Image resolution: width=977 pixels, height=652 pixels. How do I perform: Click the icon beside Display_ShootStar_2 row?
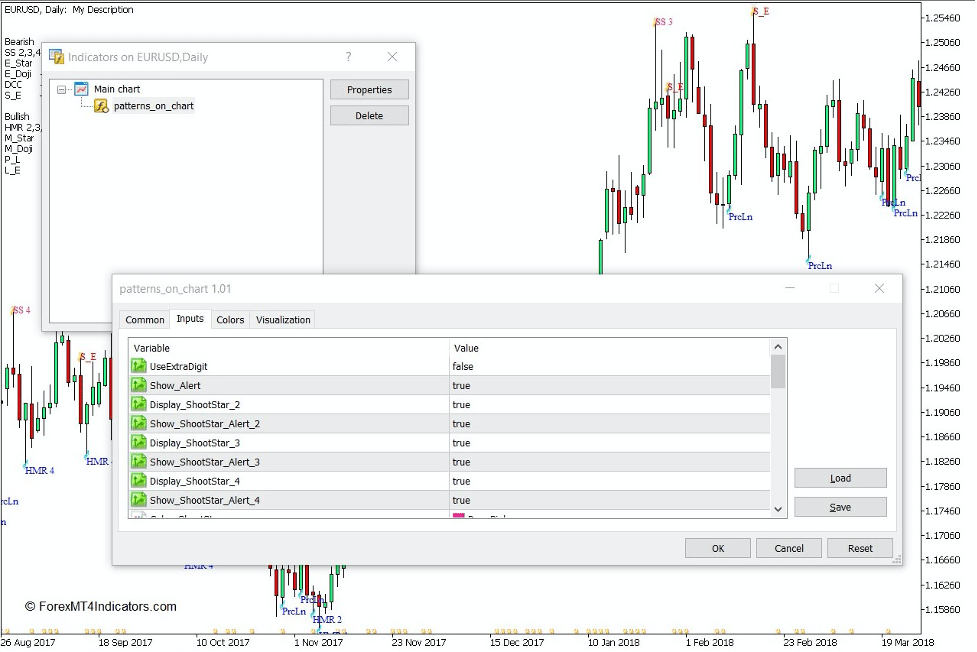click(x=139, y=404)
